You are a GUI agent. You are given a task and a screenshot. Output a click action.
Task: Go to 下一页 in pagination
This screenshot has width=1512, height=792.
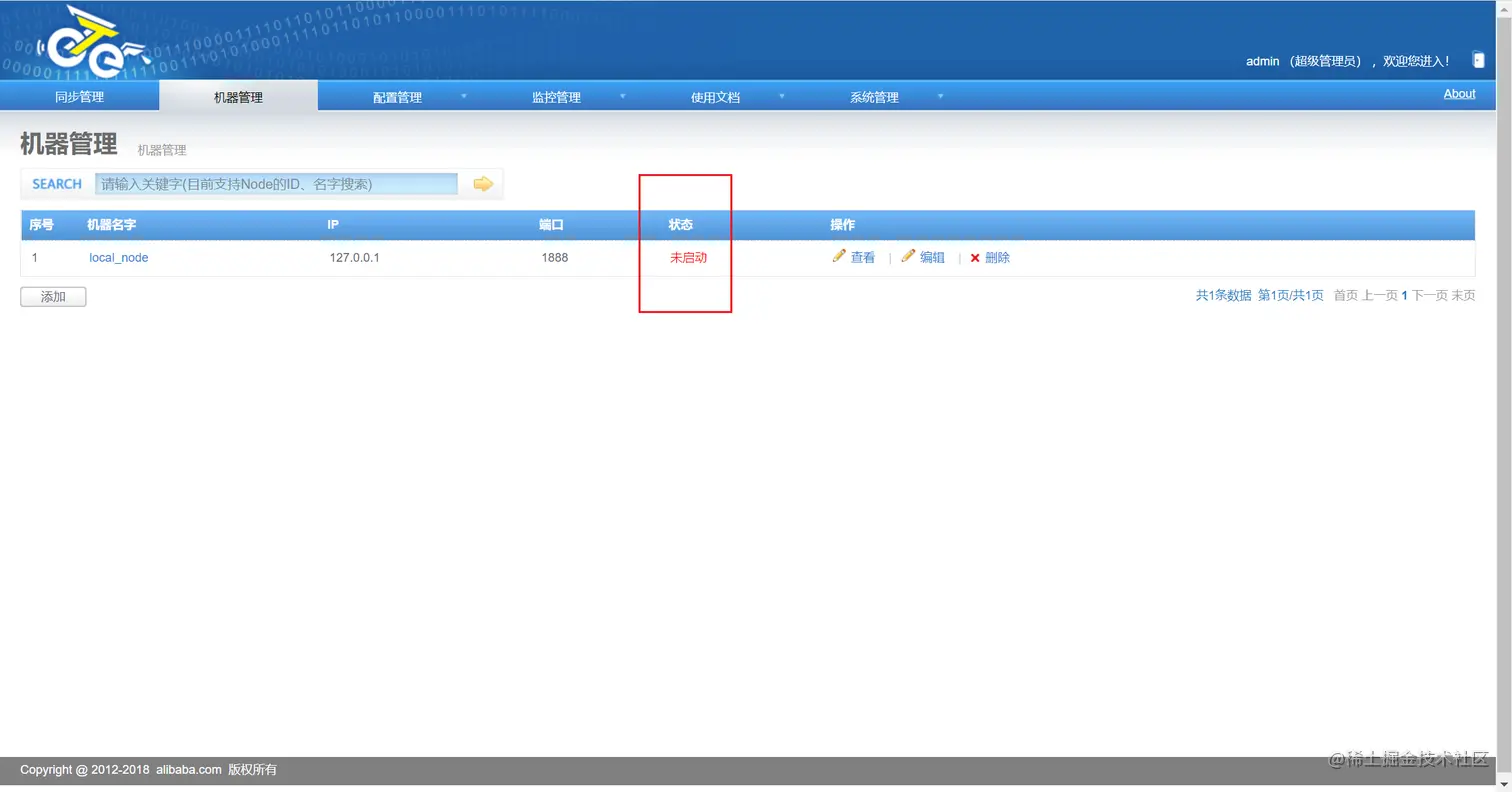click(1430, 295)
